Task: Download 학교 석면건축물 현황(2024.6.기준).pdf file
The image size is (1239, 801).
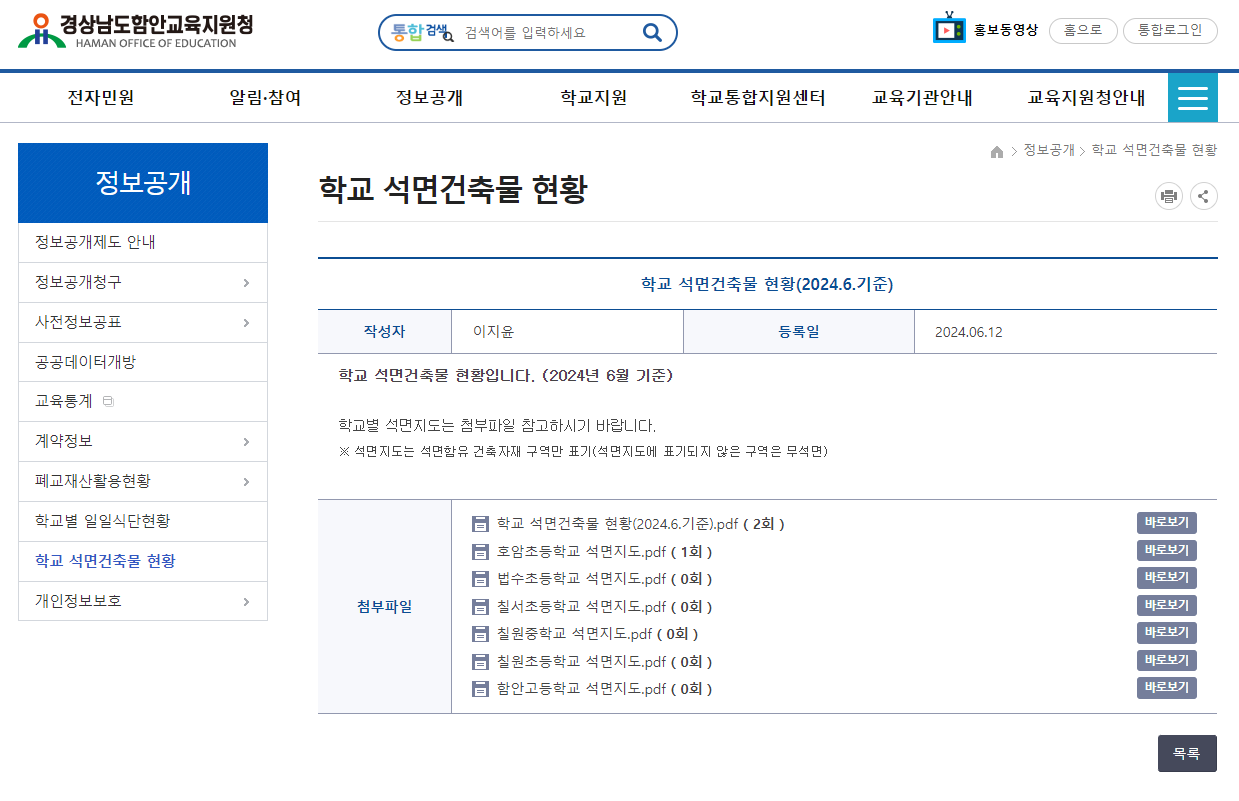Action: tap(617, 524)
